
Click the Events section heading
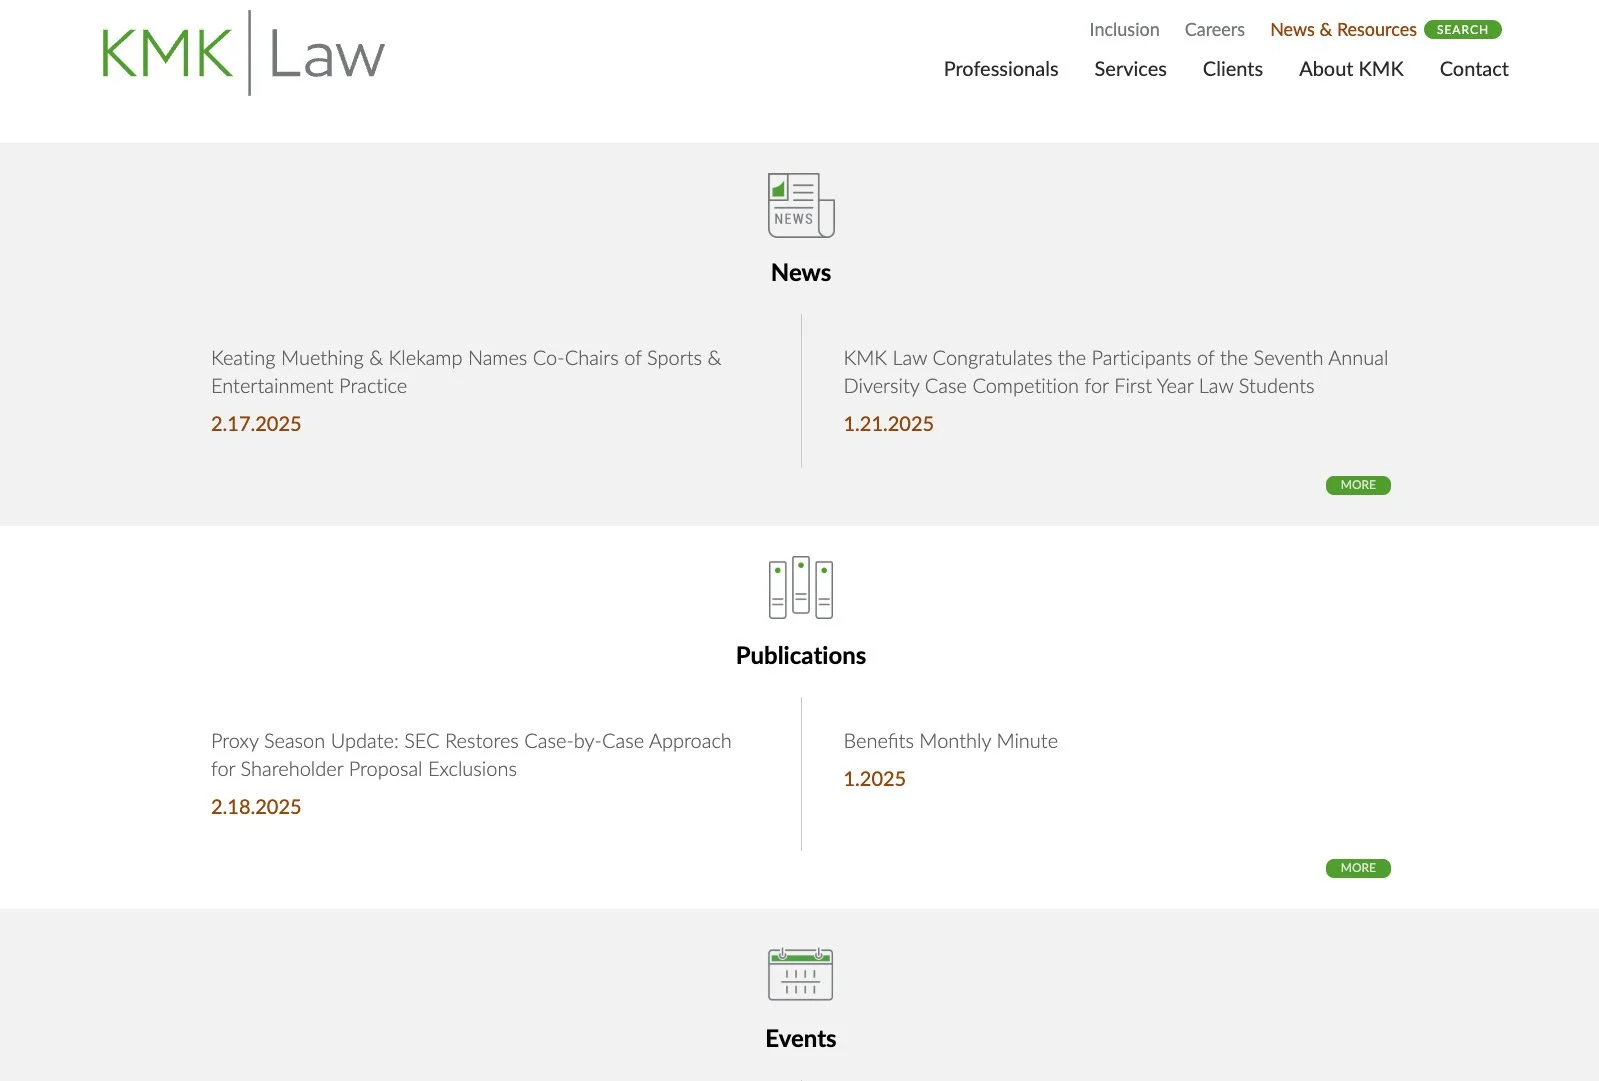point(801,1039)
